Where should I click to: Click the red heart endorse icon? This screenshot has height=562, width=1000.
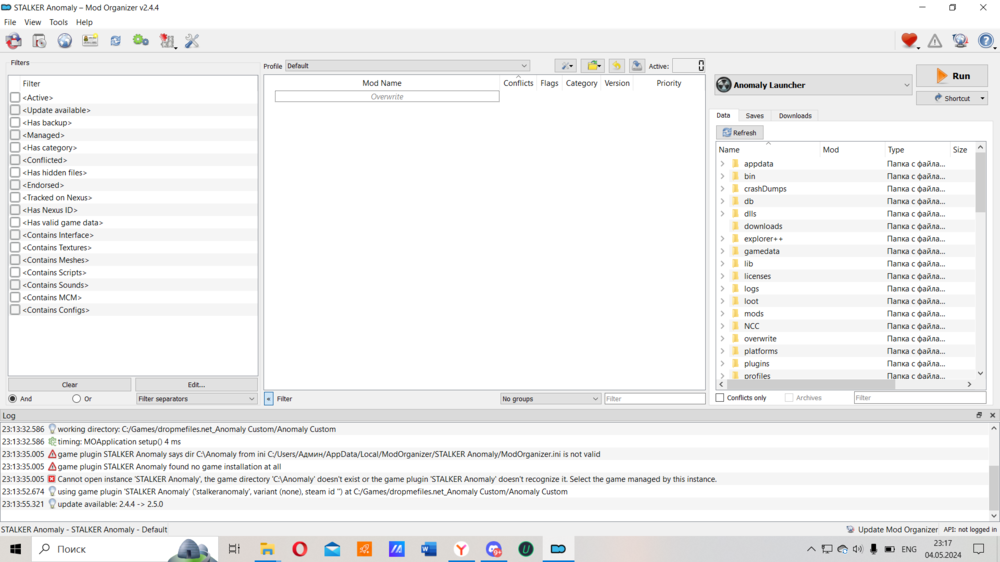click(908, 41)
